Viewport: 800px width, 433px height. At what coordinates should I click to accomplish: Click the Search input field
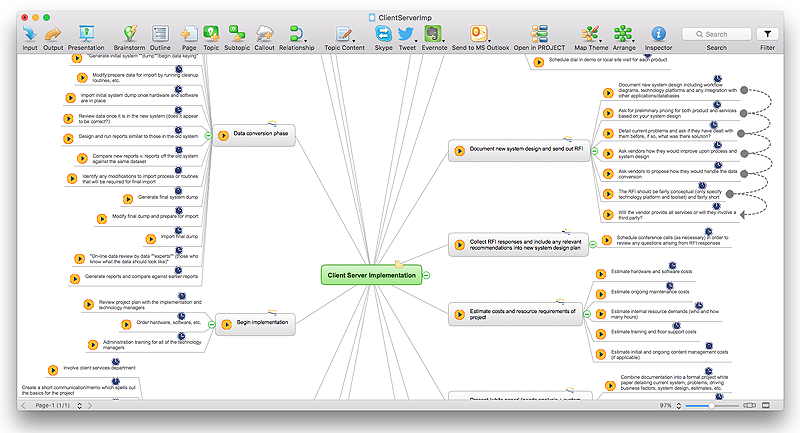point(717,34)
